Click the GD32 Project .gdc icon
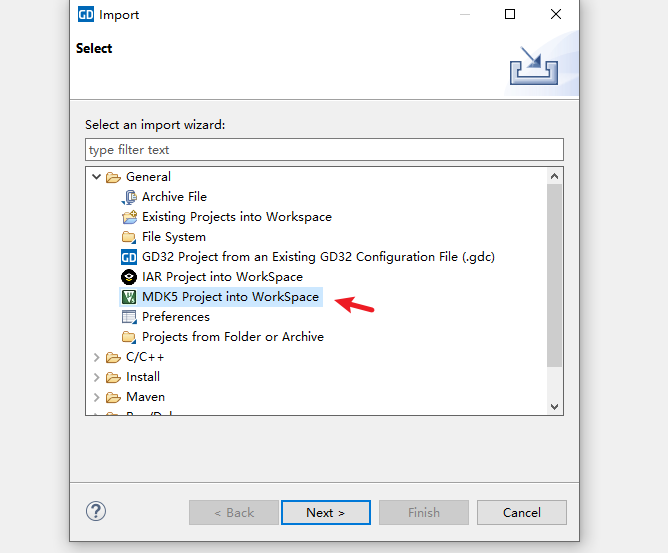668x553 pixels. tap(129, 257)
